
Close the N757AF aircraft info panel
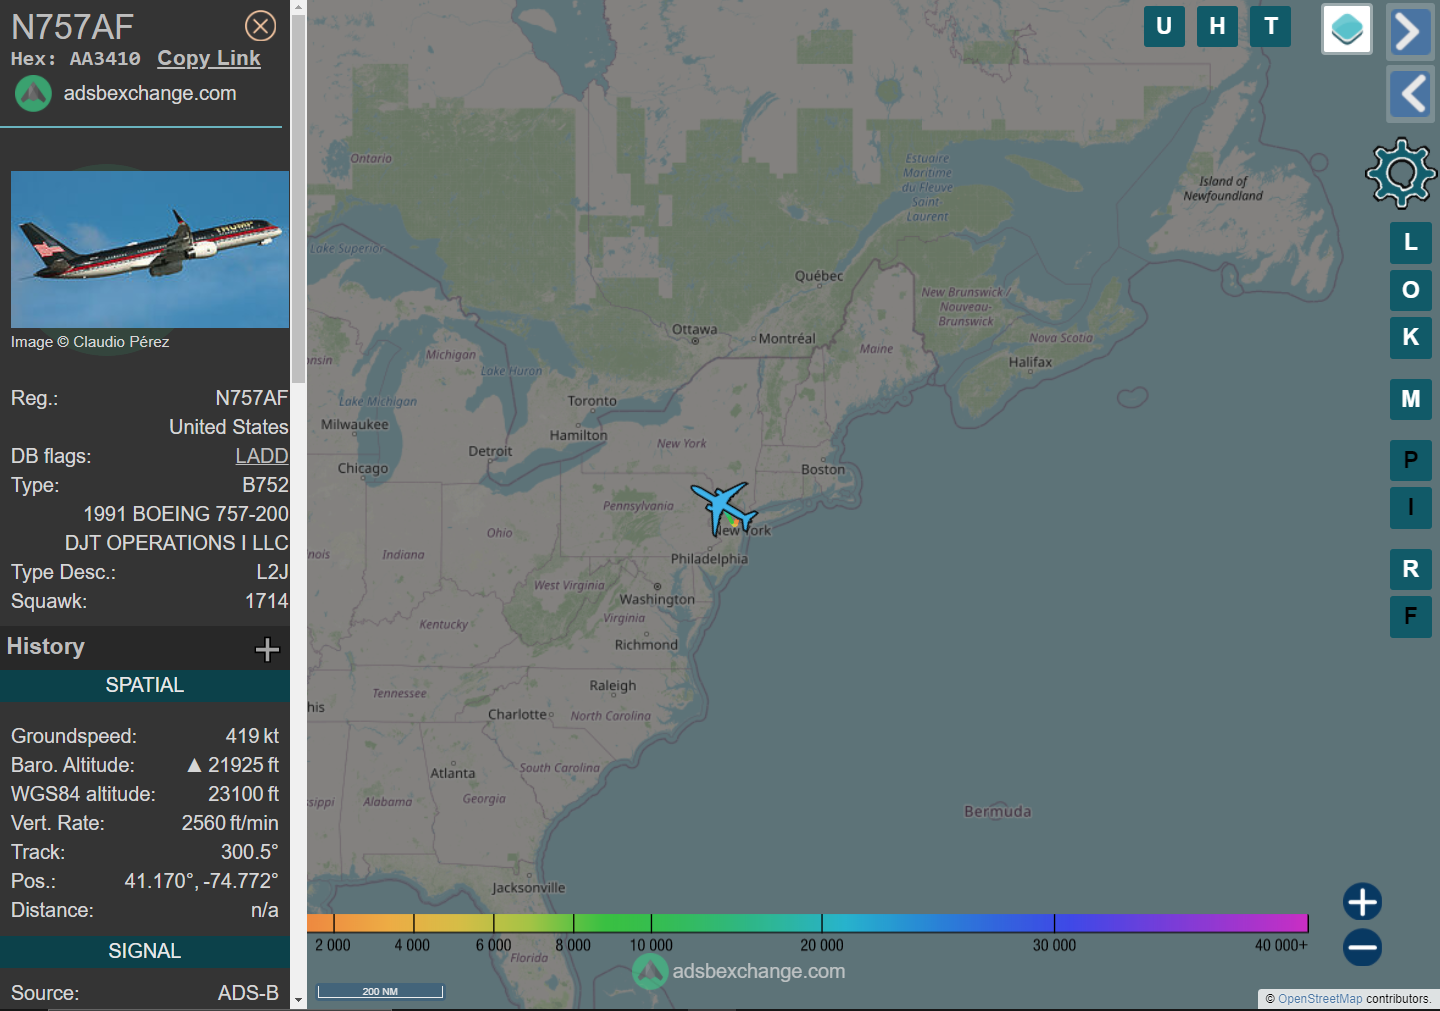click(261, 26)
